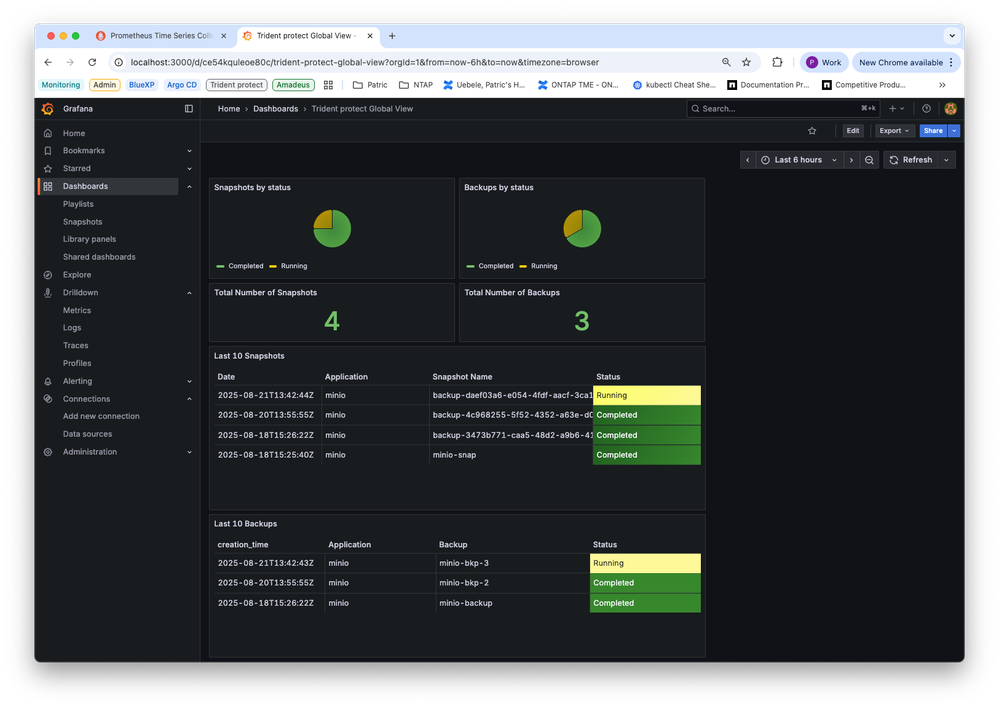Open the user profile avatar
This screenshot has height=708, width=999.
[950, 109]
